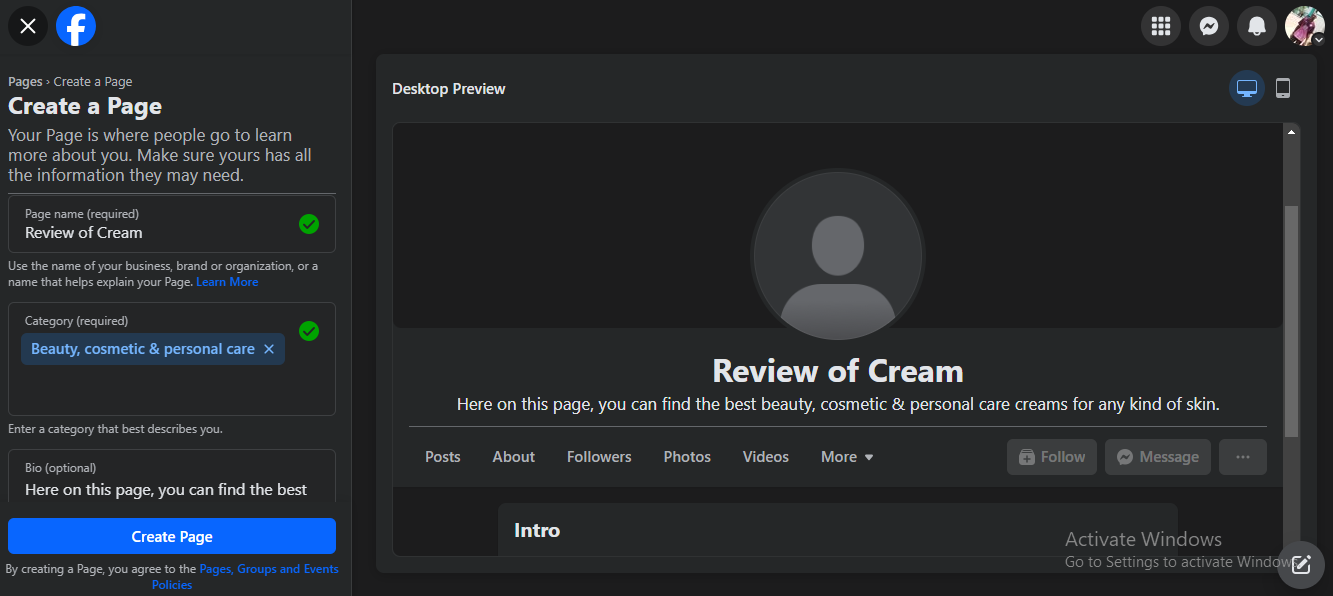Select the About tab in preview
This screenshot has height=596, width=1333.
514,457
